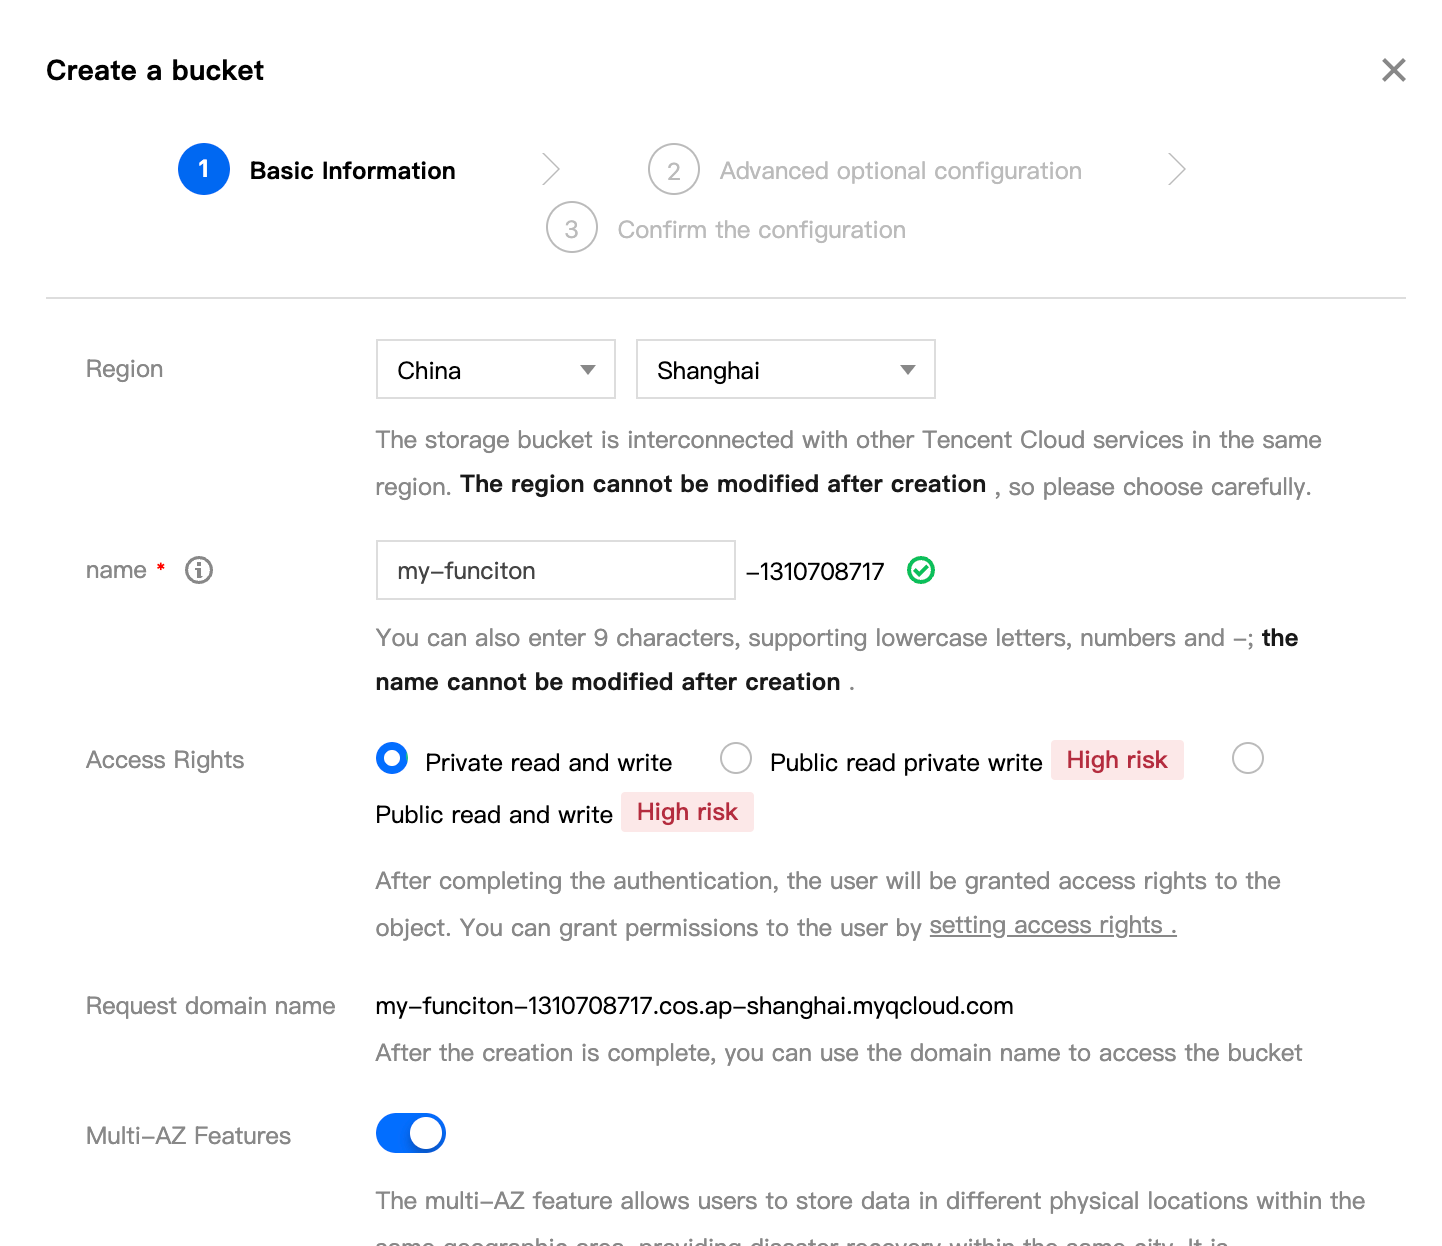Screen dimensions: 1442x1246
Task: Jump to Confirm the configuration step
Action: [x=761, y=230]
